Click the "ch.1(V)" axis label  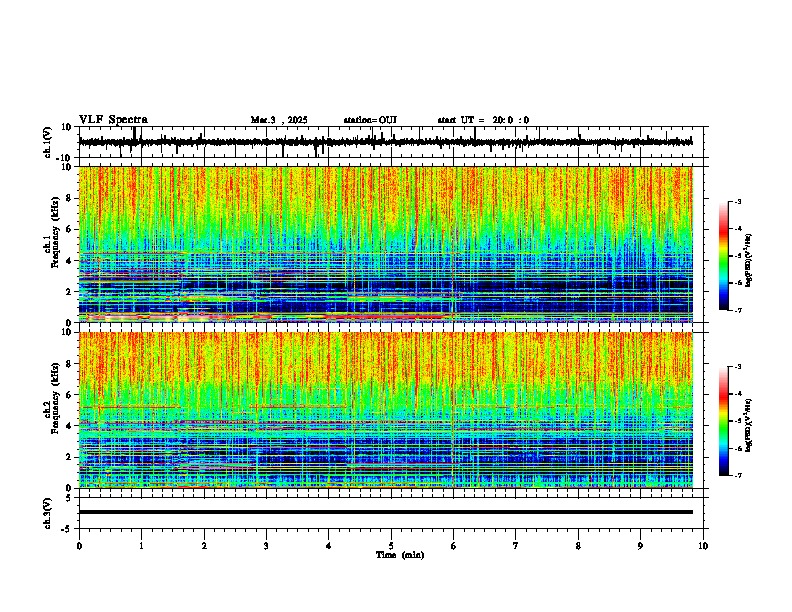[48, 142]
